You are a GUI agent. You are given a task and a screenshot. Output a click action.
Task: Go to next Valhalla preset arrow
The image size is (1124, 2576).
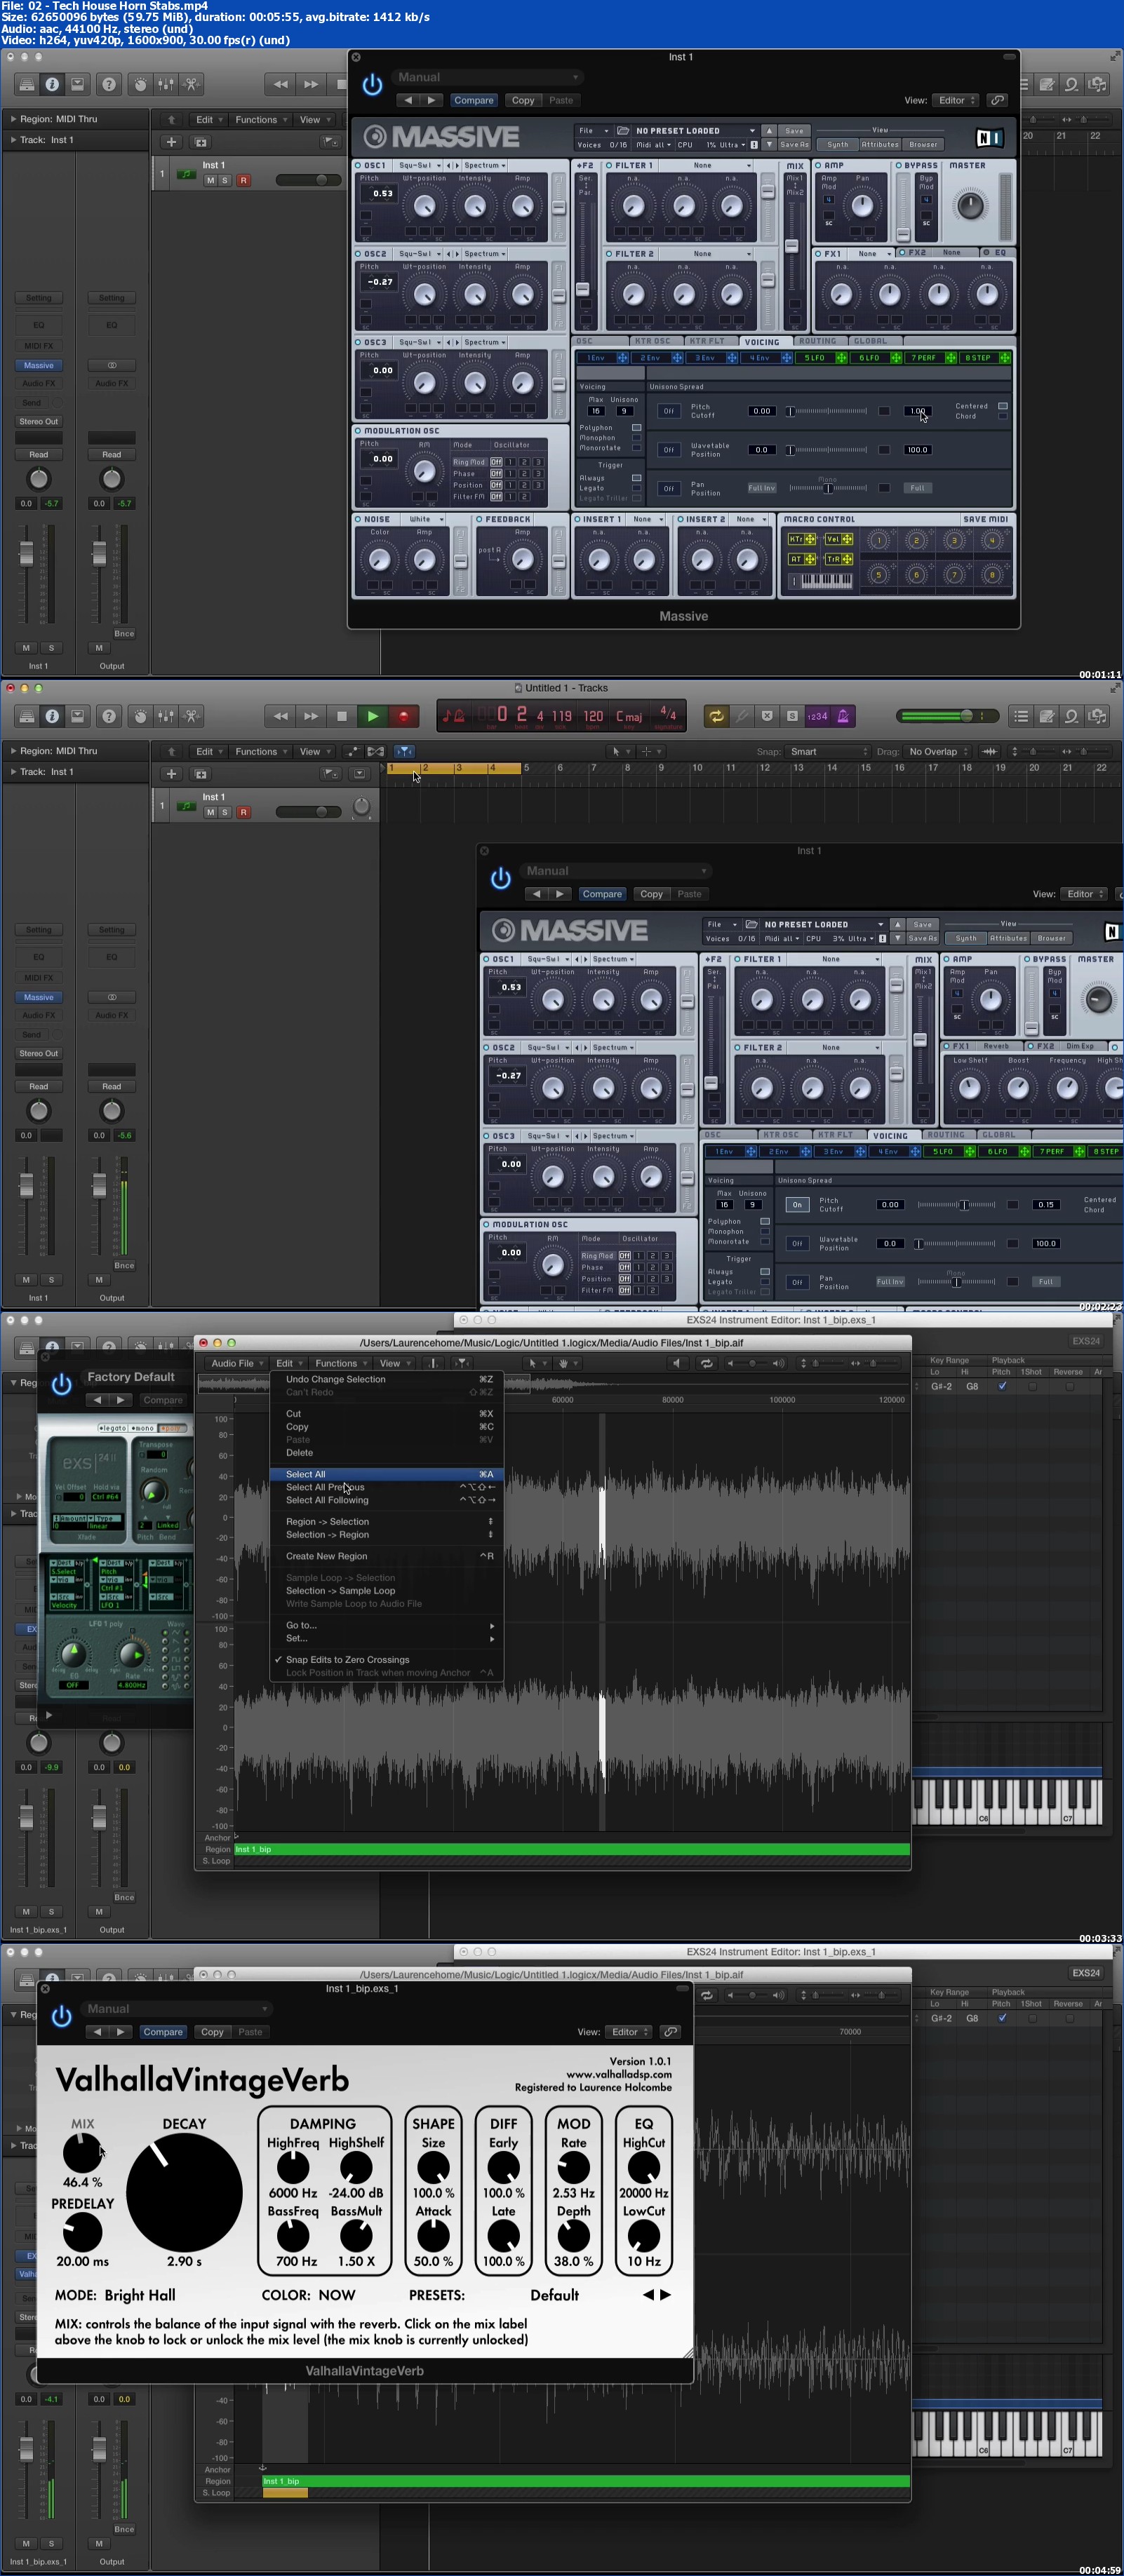666,2295
